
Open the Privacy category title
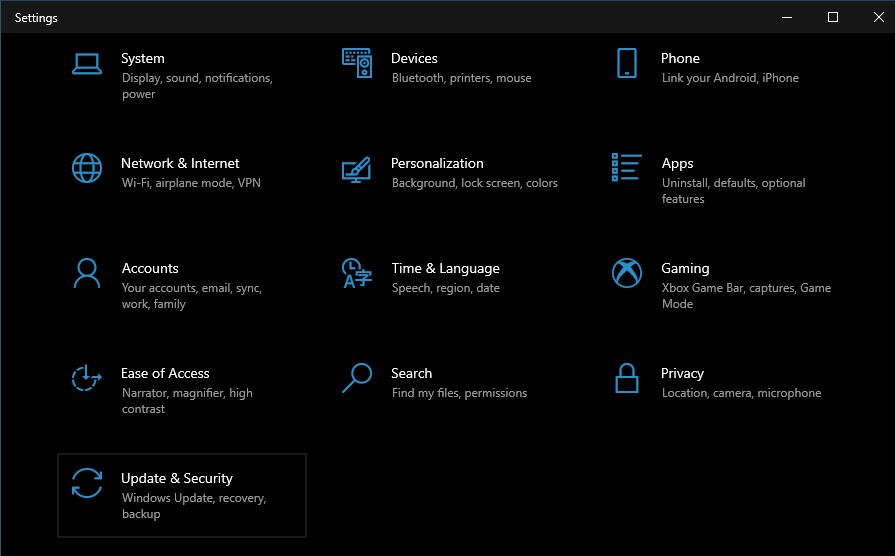682,373
